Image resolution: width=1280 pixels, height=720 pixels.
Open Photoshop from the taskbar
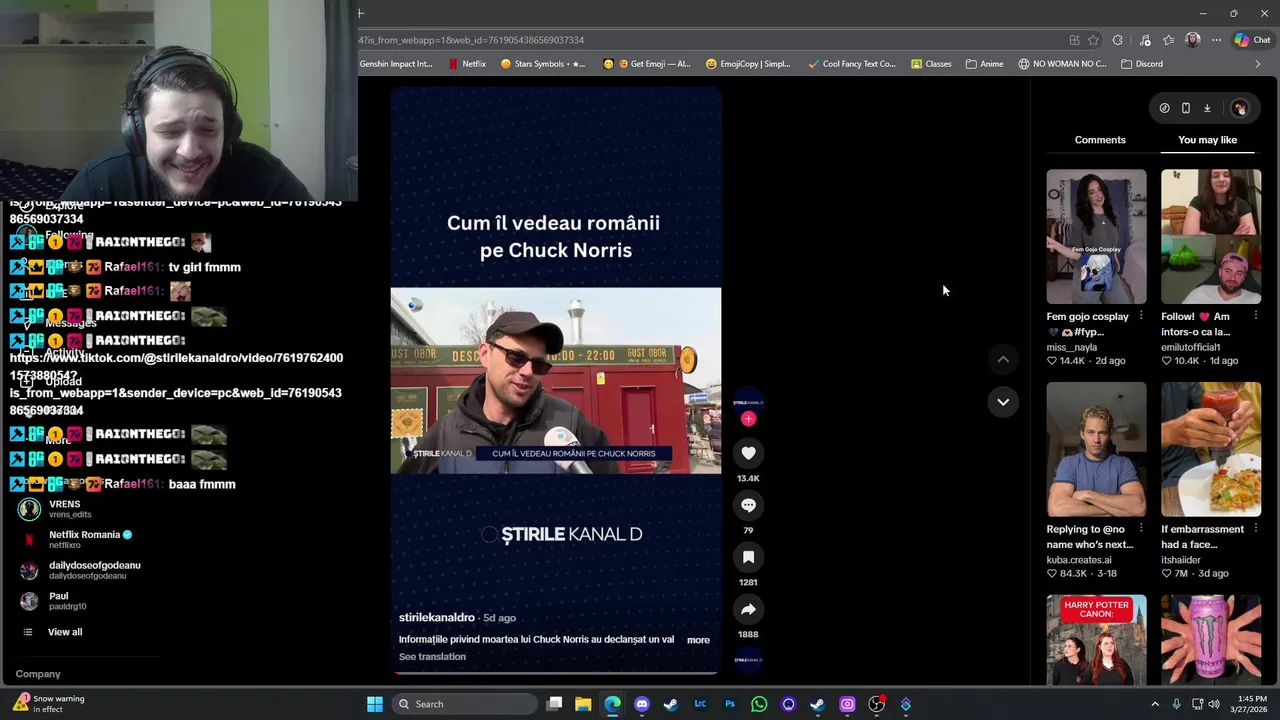730,704
